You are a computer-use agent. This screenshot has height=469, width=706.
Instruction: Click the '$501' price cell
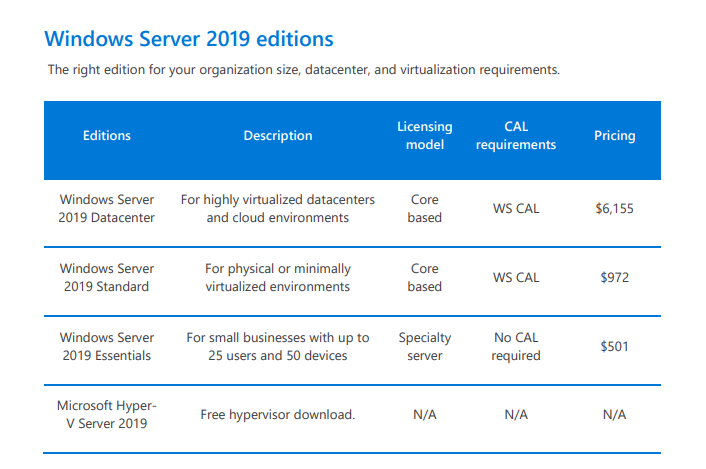[615, 346]
